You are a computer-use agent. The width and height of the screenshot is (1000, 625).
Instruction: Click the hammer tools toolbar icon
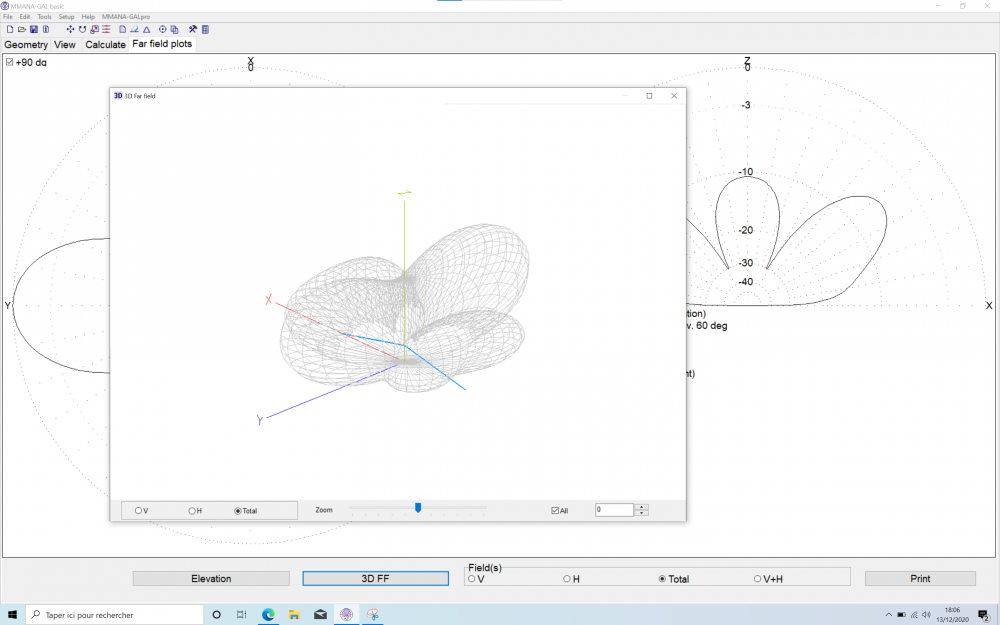tap(192, 29)
